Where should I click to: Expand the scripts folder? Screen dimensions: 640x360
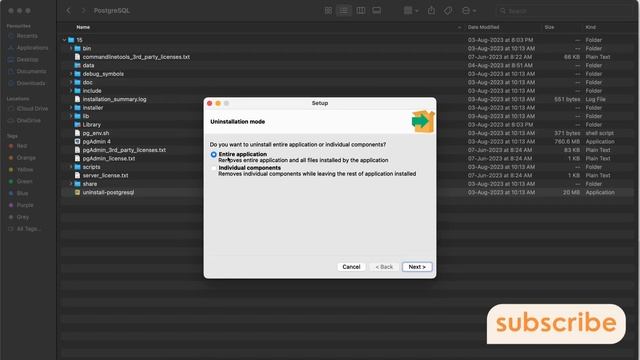click(x=71, y=167)
